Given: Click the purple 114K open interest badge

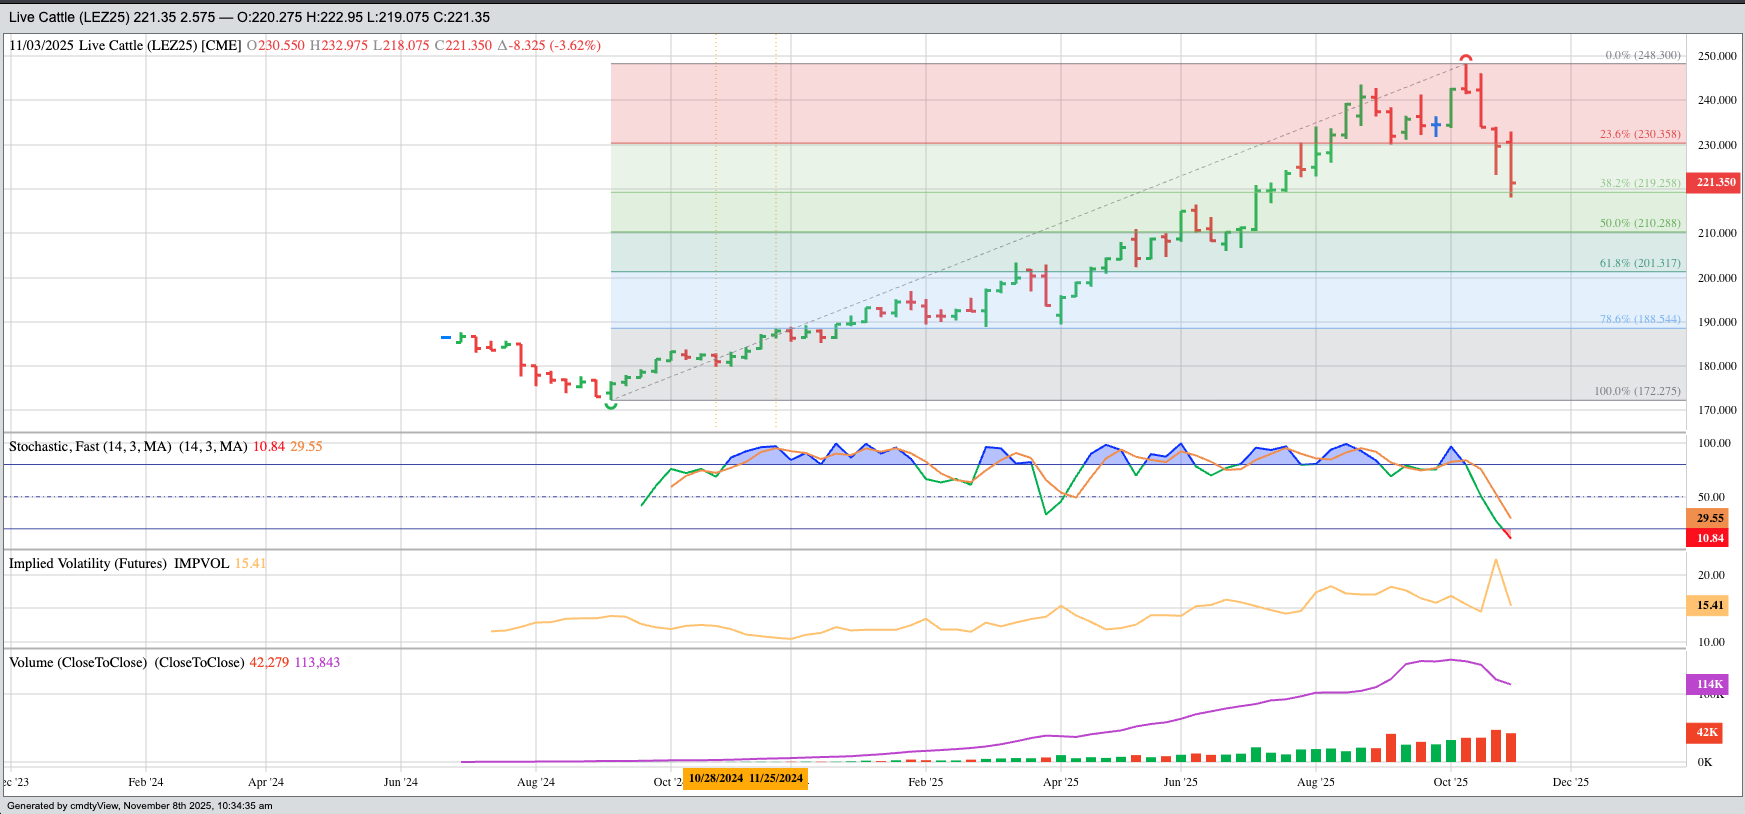Looking at the screenshot, I should [x=1708, y=684].
